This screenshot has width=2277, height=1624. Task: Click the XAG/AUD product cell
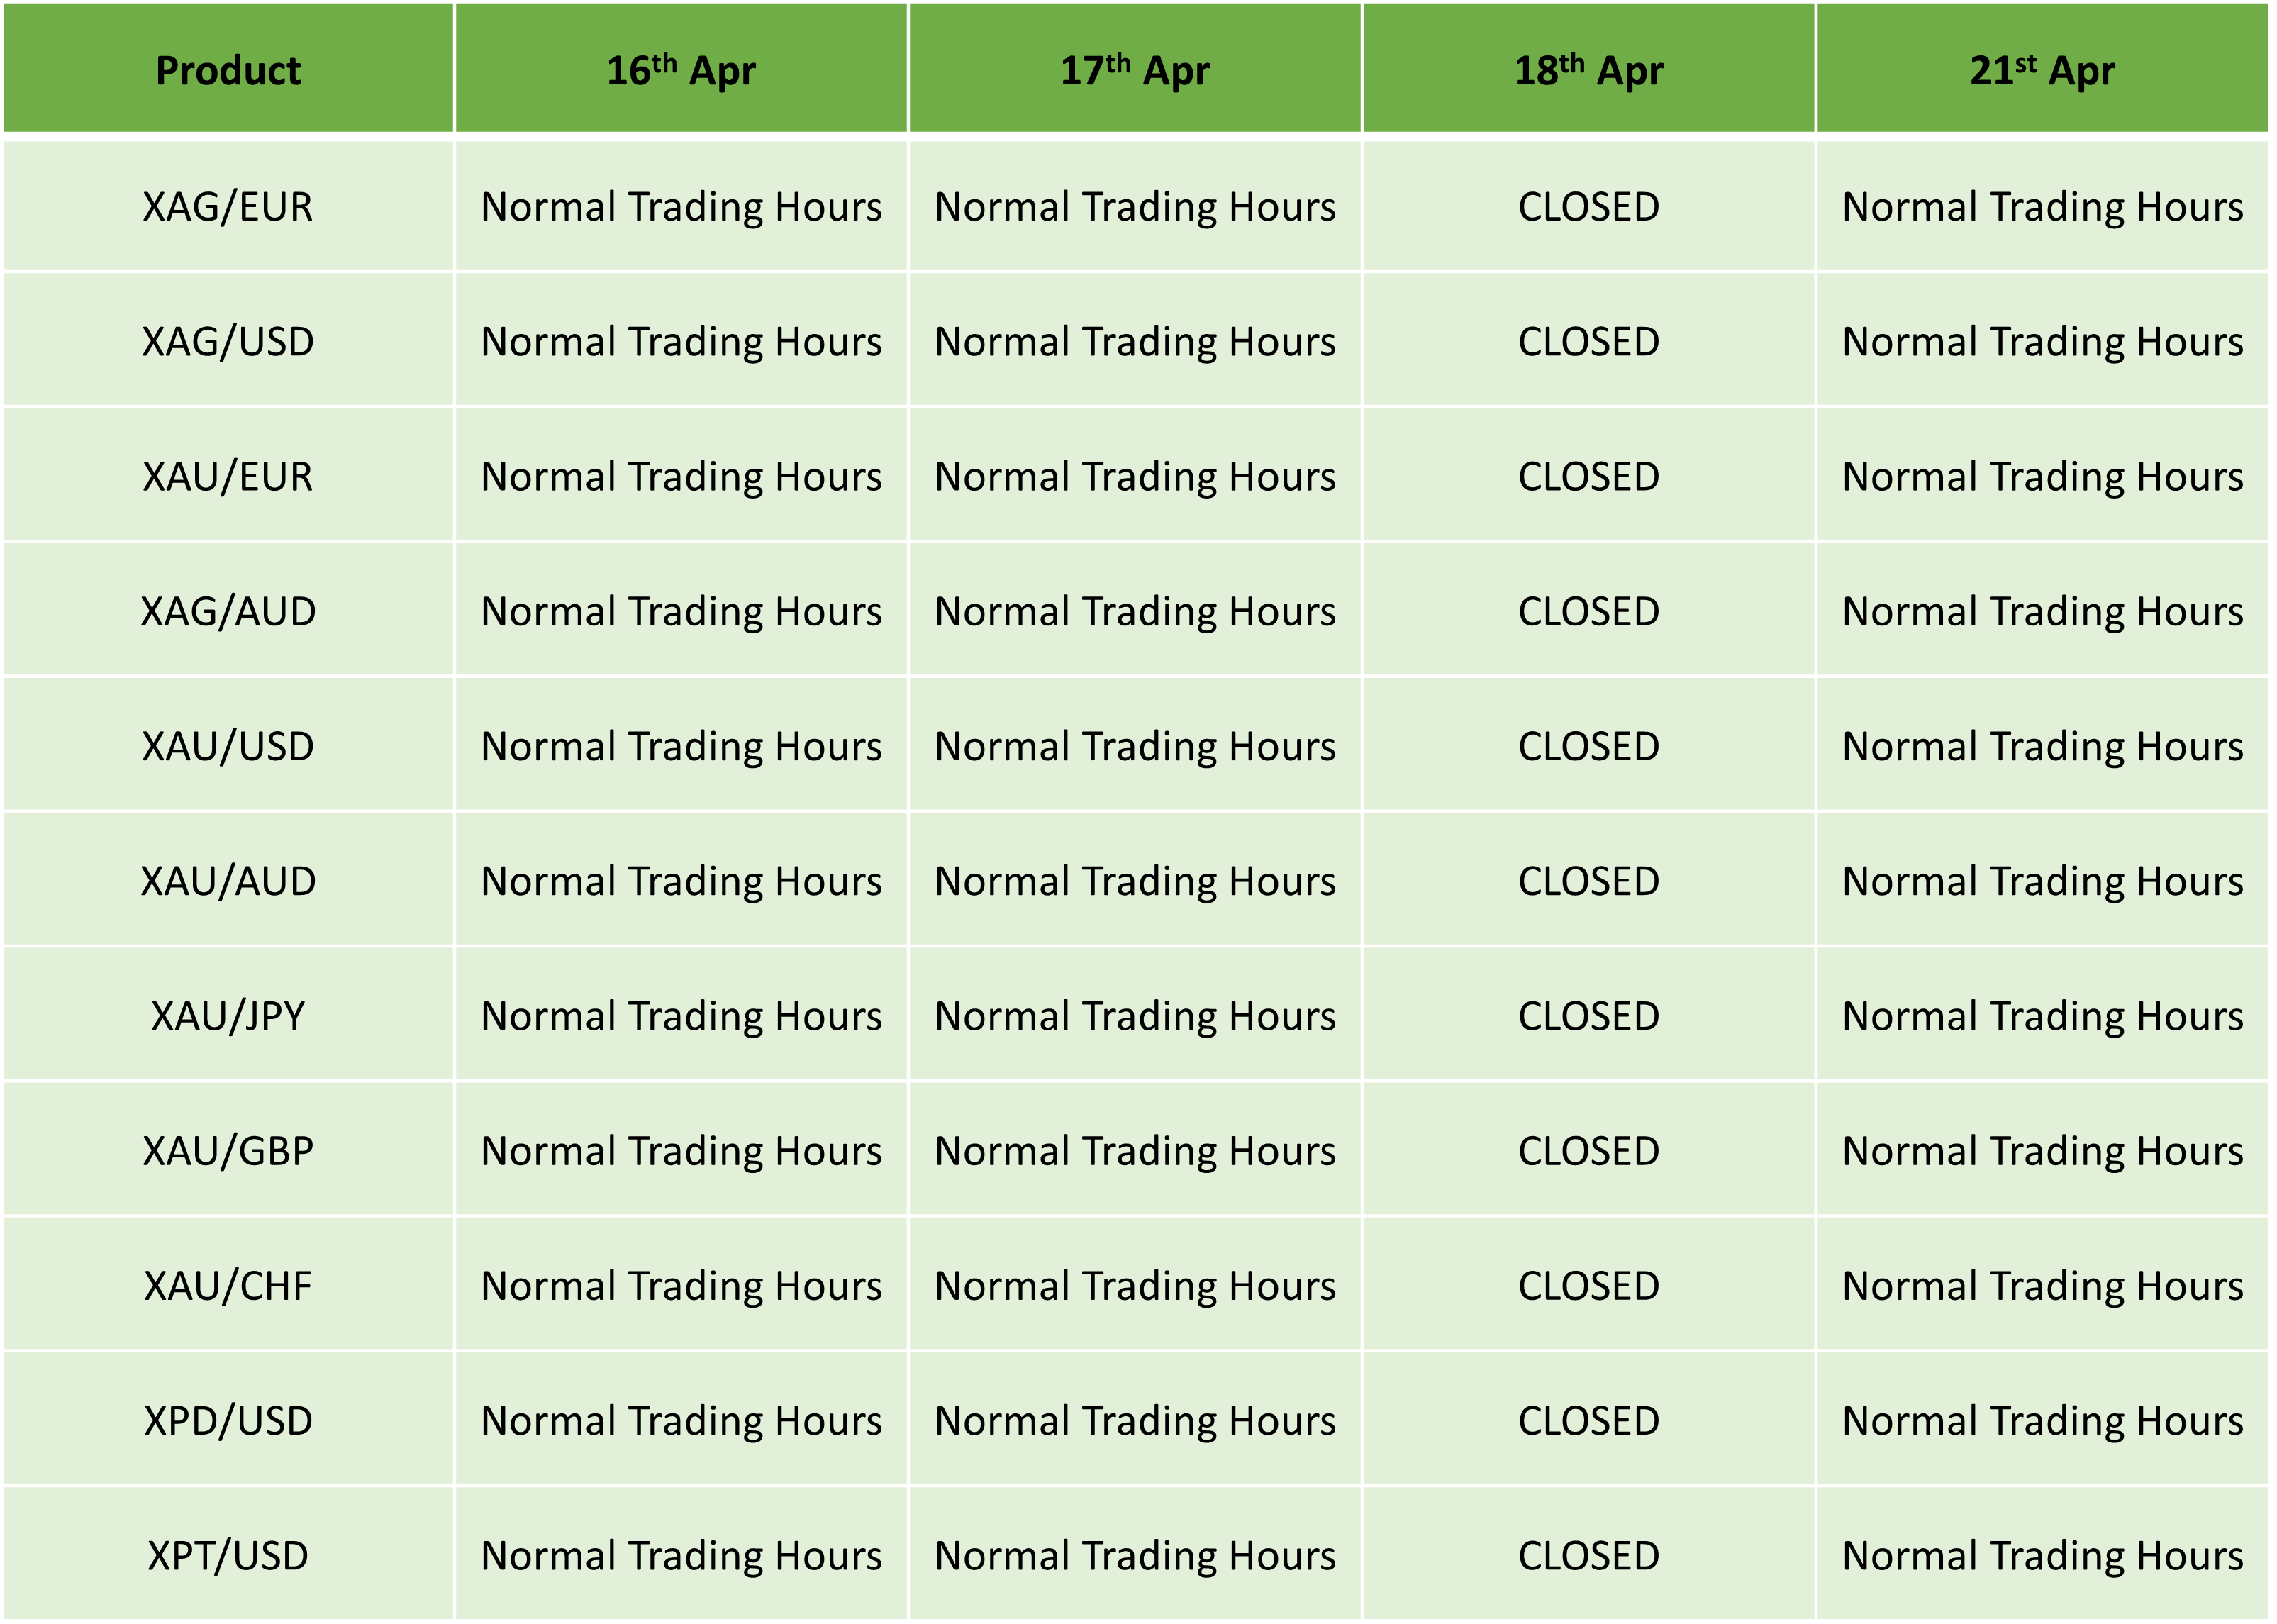[x=228, y=611]
